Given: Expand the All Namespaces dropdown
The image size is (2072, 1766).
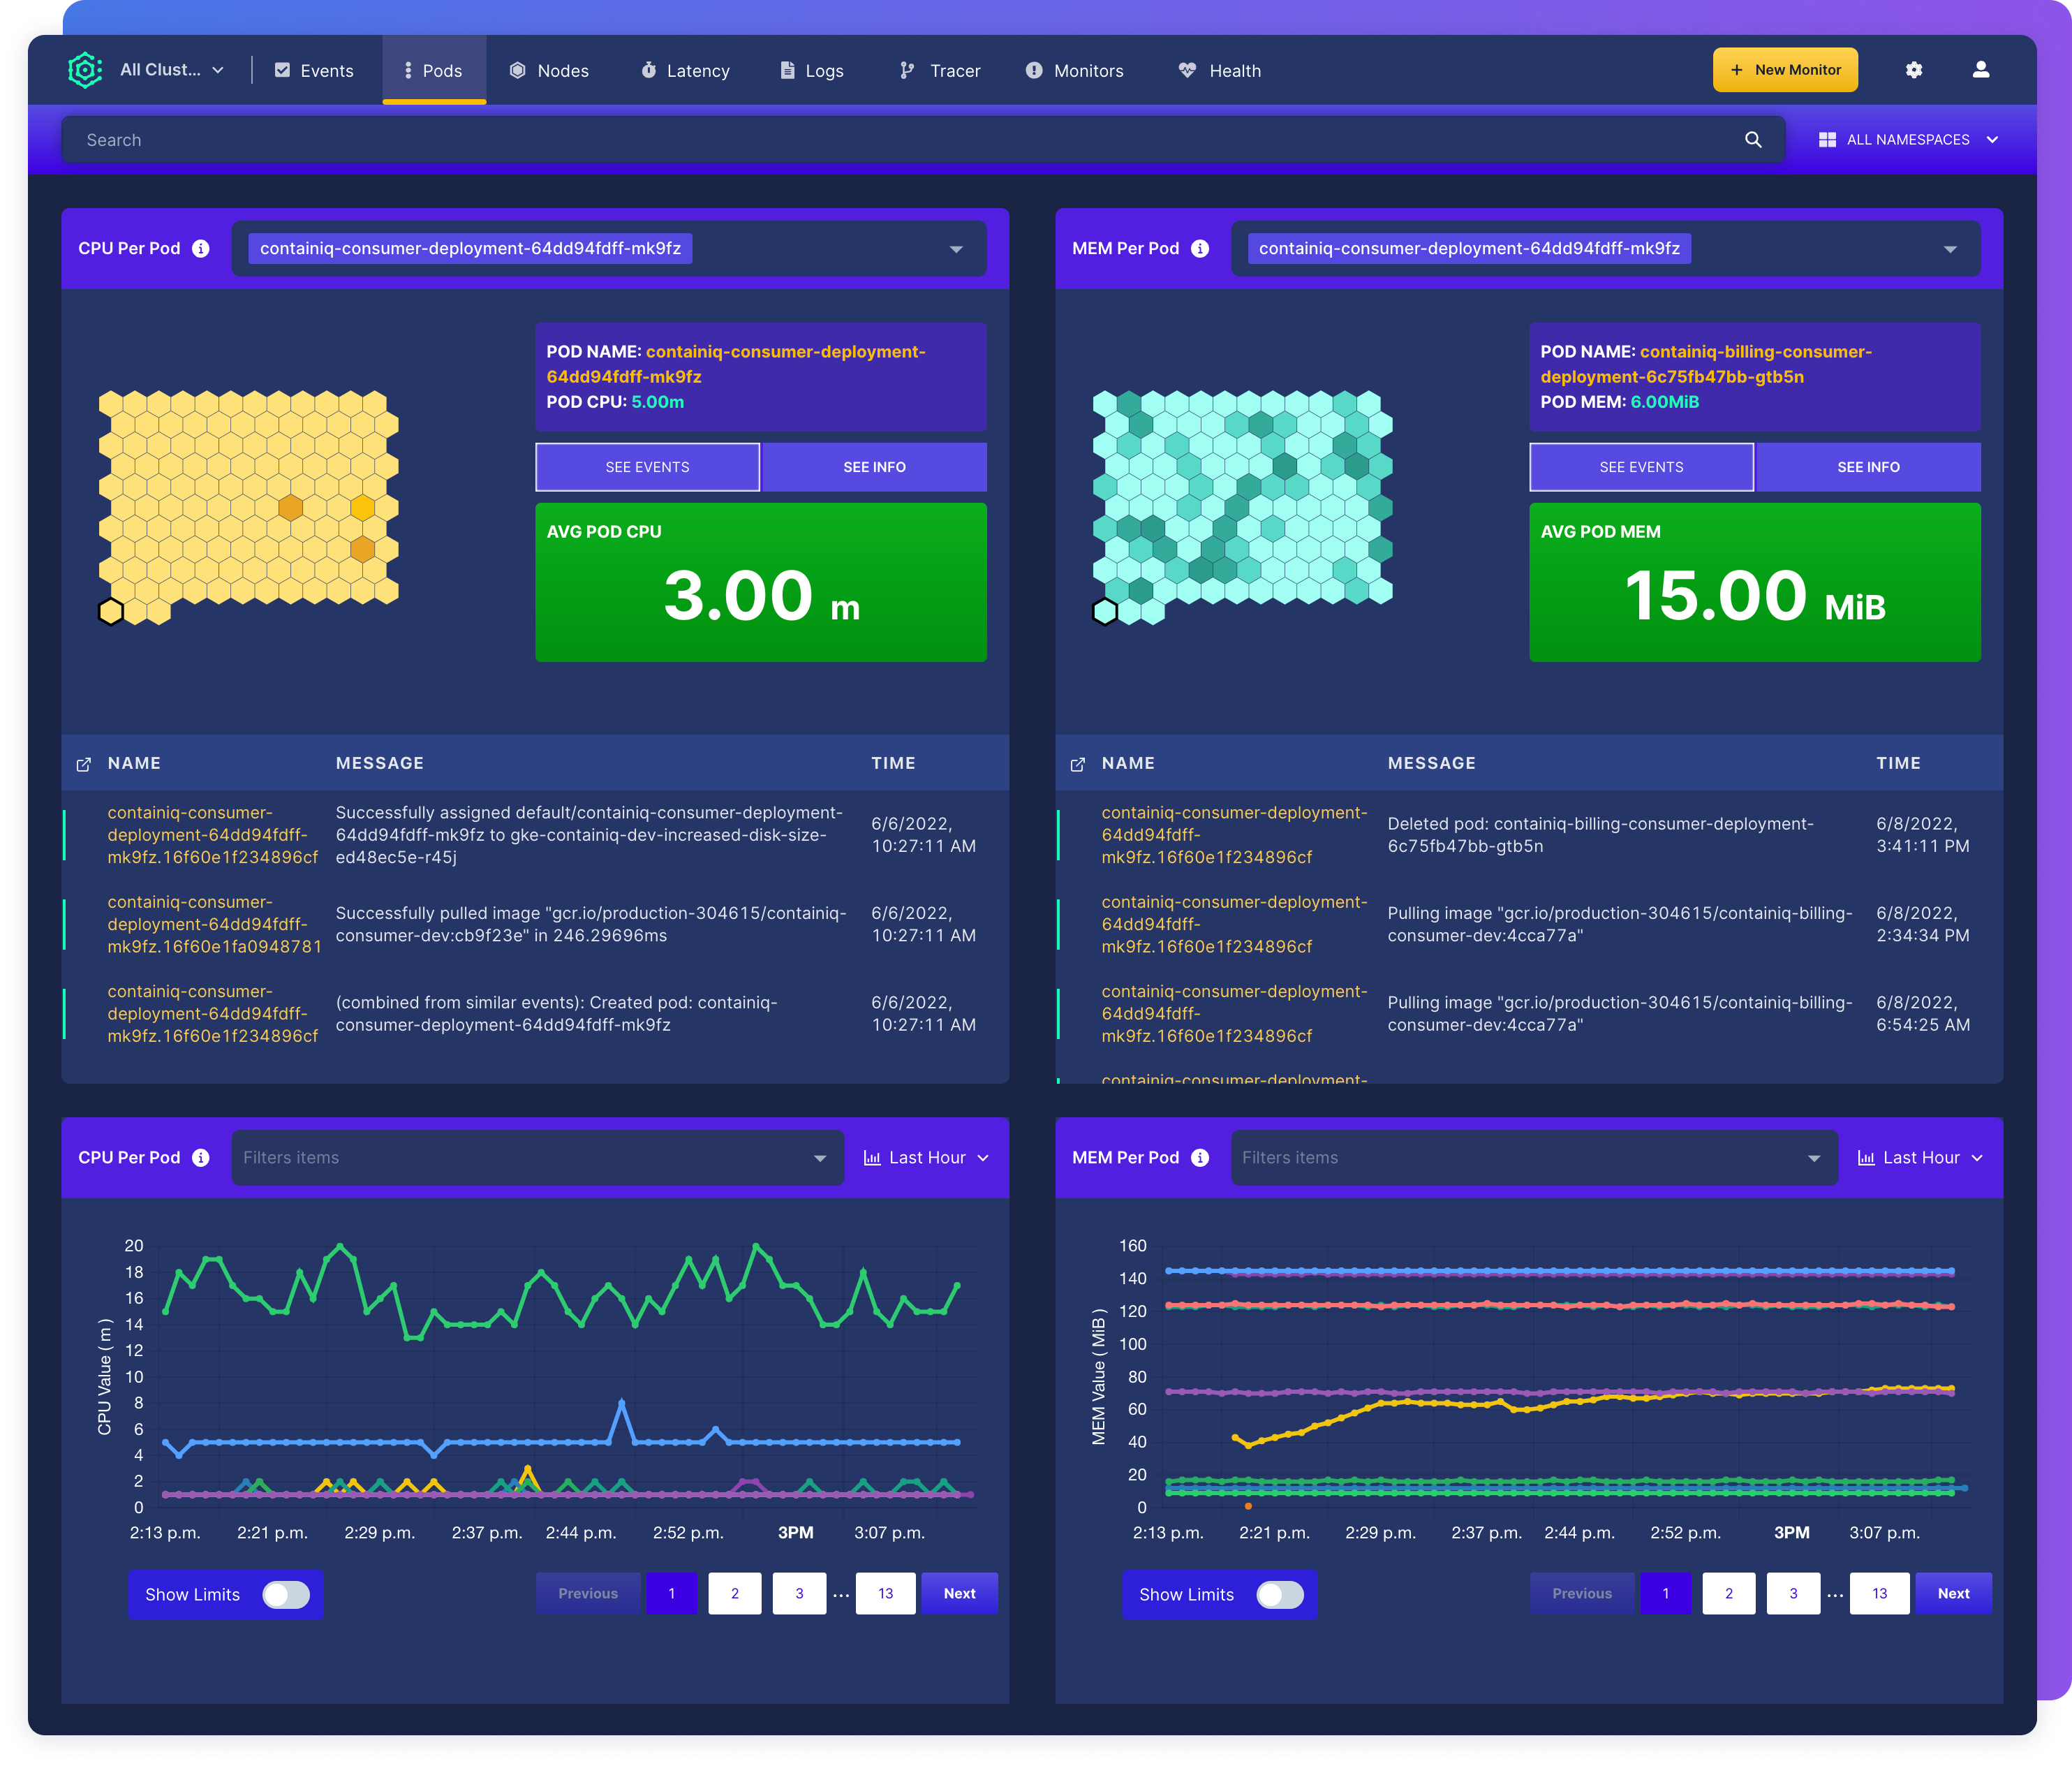Looking at the screenshot, I should (1908, 140).
